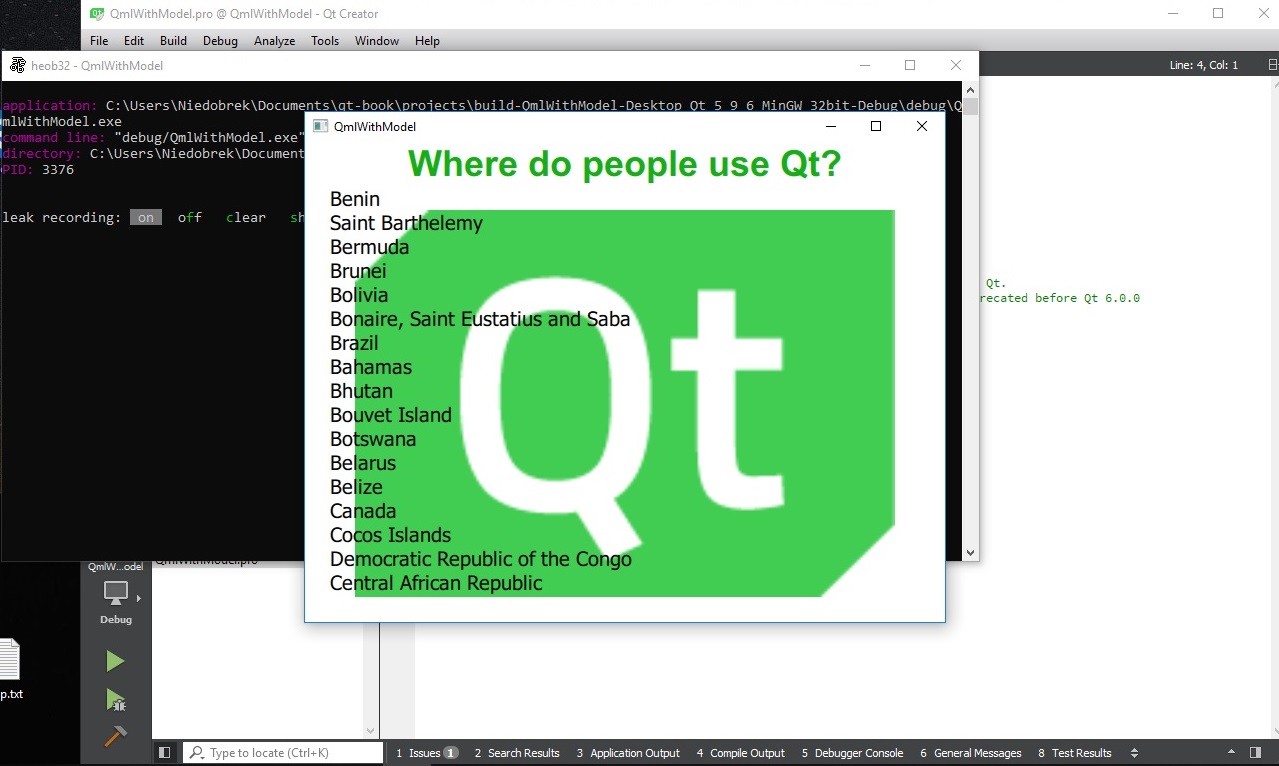
Task: Click the QmlWithModel app window icon
Action: 321,126
